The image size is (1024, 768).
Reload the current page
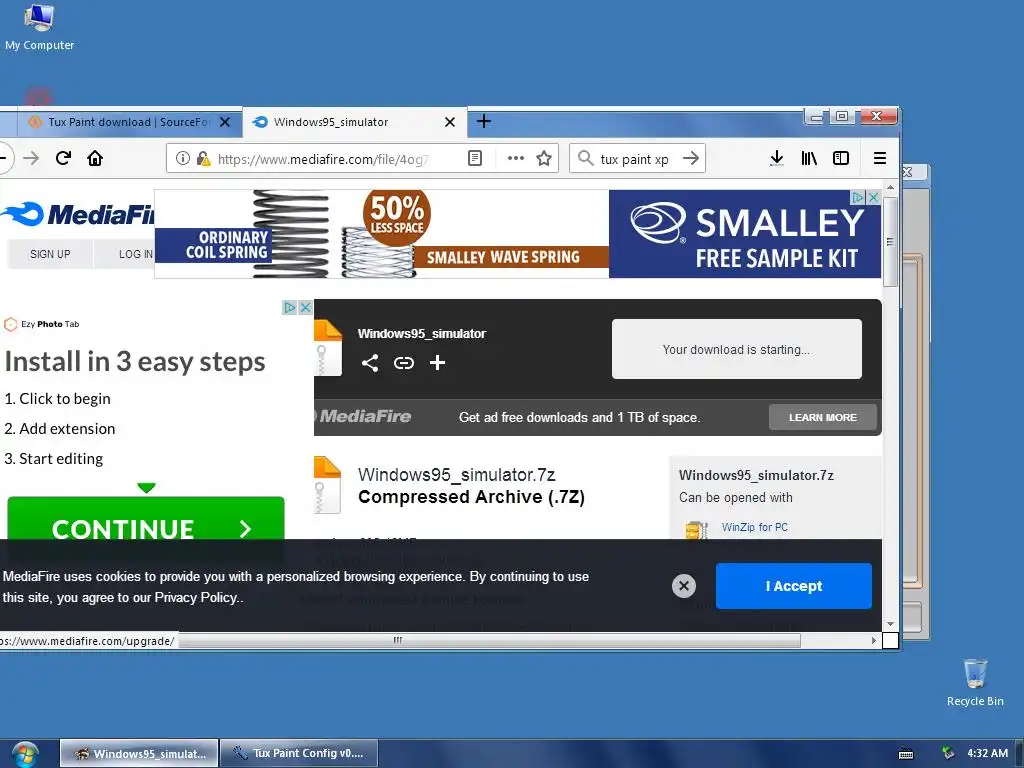pyautogui.click(x=63, y=158)
